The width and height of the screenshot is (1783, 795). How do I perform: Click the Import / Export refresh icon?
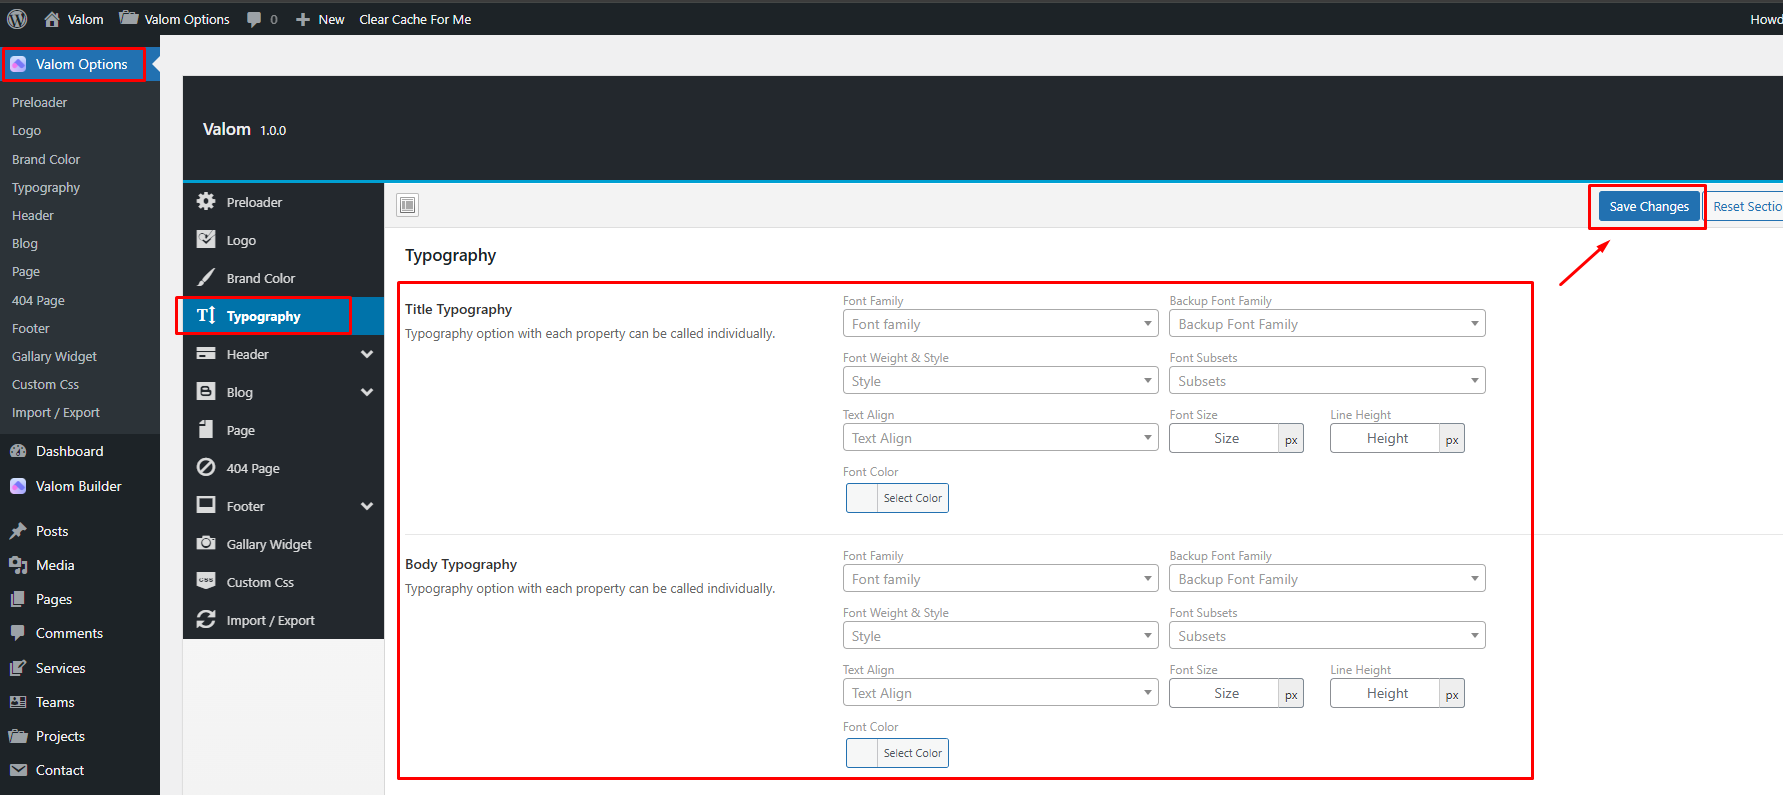pos(206,620)
